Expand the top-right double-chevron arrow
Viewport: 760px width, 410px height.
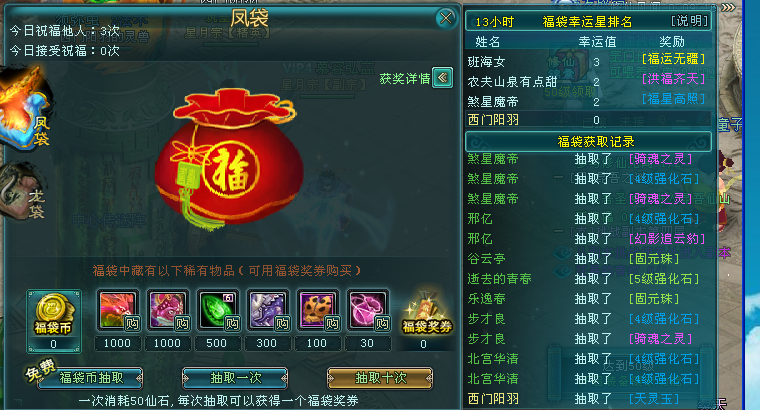(x=728, y=7)
